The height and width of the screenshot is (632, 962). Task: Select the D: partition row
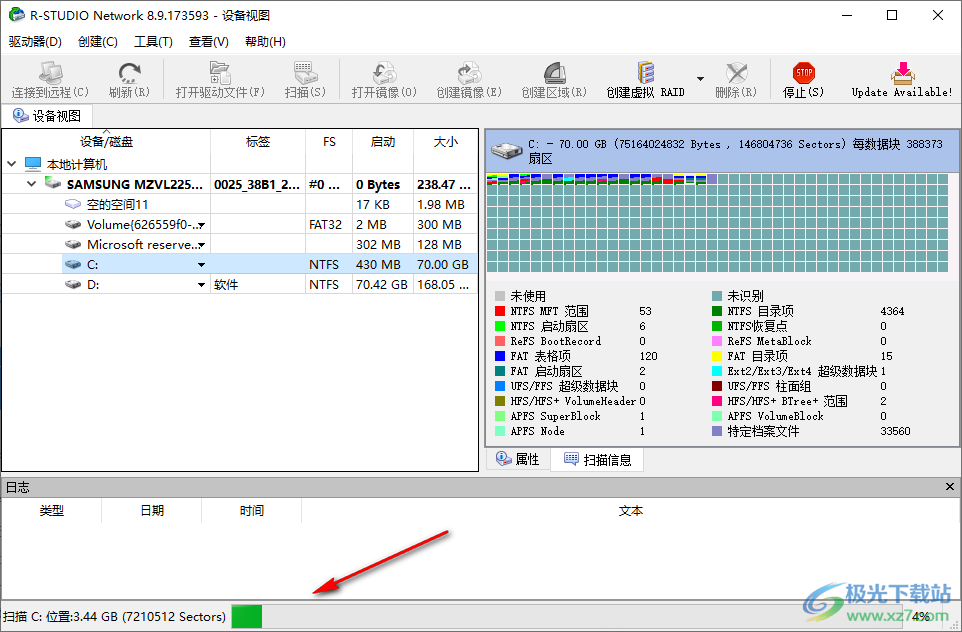pyautogui.click(x=239, y=284)
